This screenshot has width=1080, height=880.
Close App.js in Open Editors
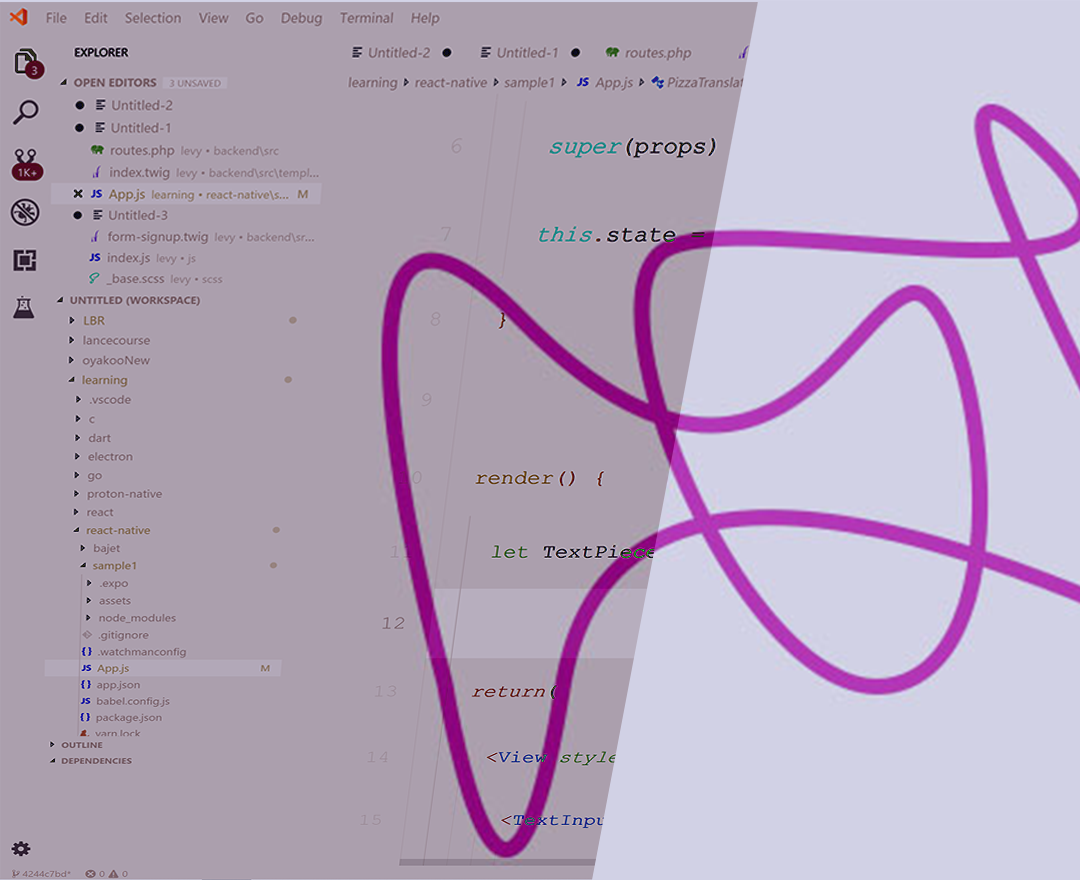(x=78, y=194)
